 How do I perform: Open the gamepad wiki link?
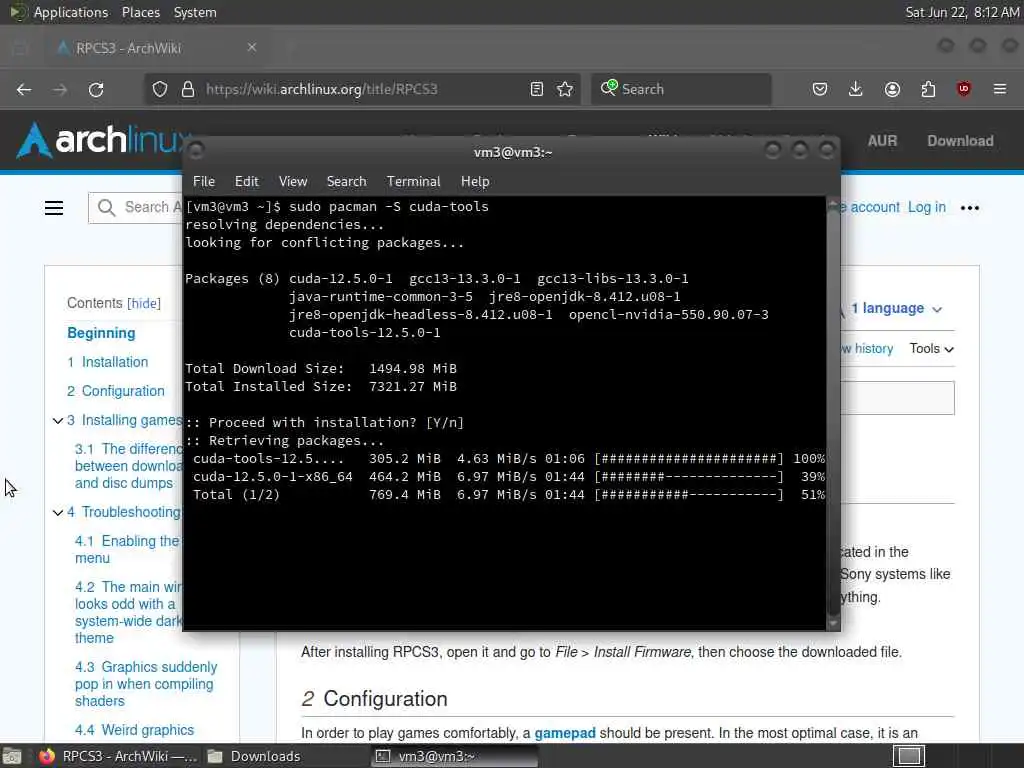coord(565,733)
